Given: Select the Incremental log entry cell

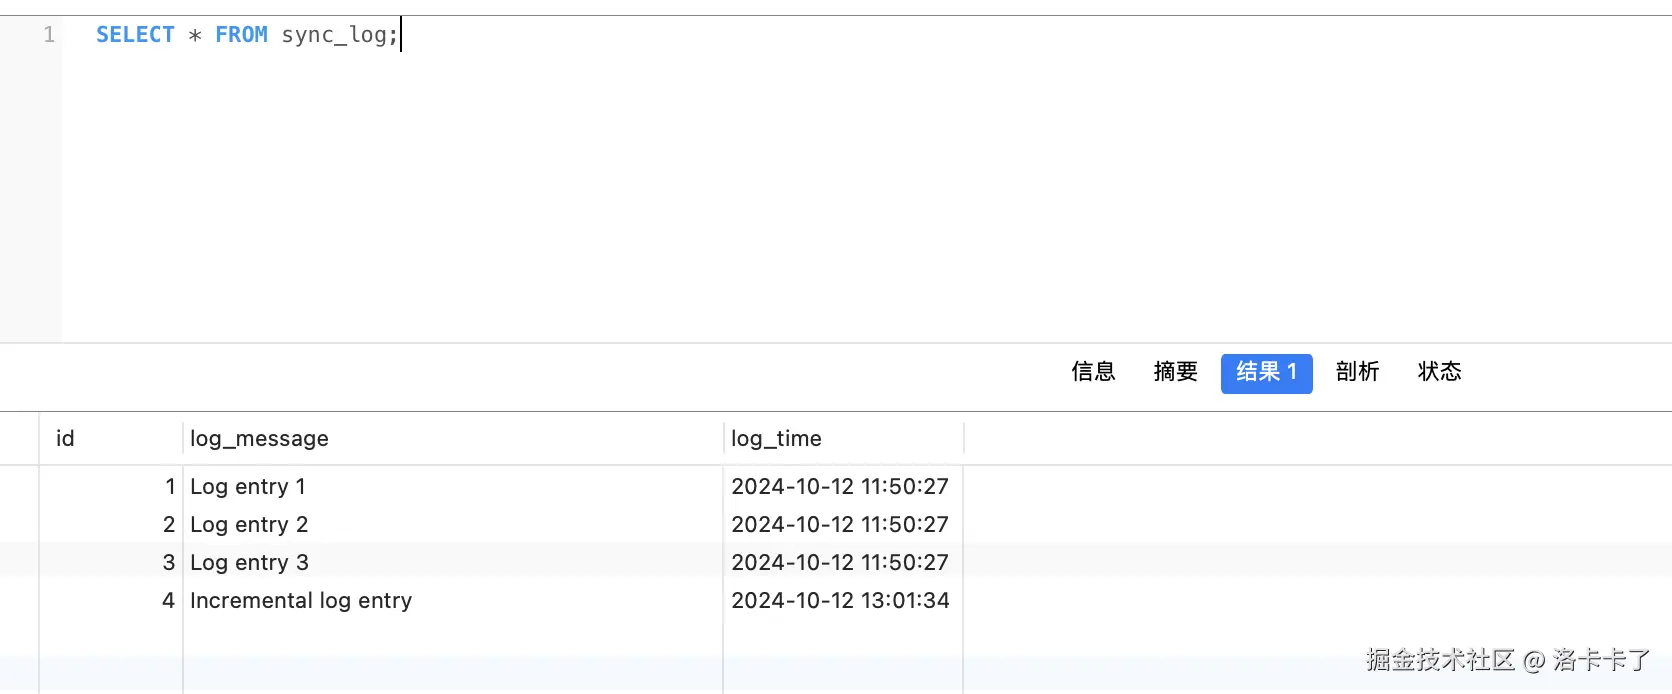Looking at the screenshot, I should pyautogui.click(x=301, y=601).
